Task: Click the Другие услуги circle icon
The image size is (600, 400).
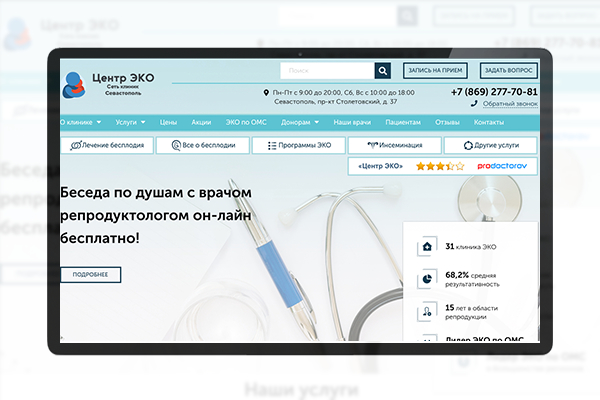Action: click(x=468, y=145)
